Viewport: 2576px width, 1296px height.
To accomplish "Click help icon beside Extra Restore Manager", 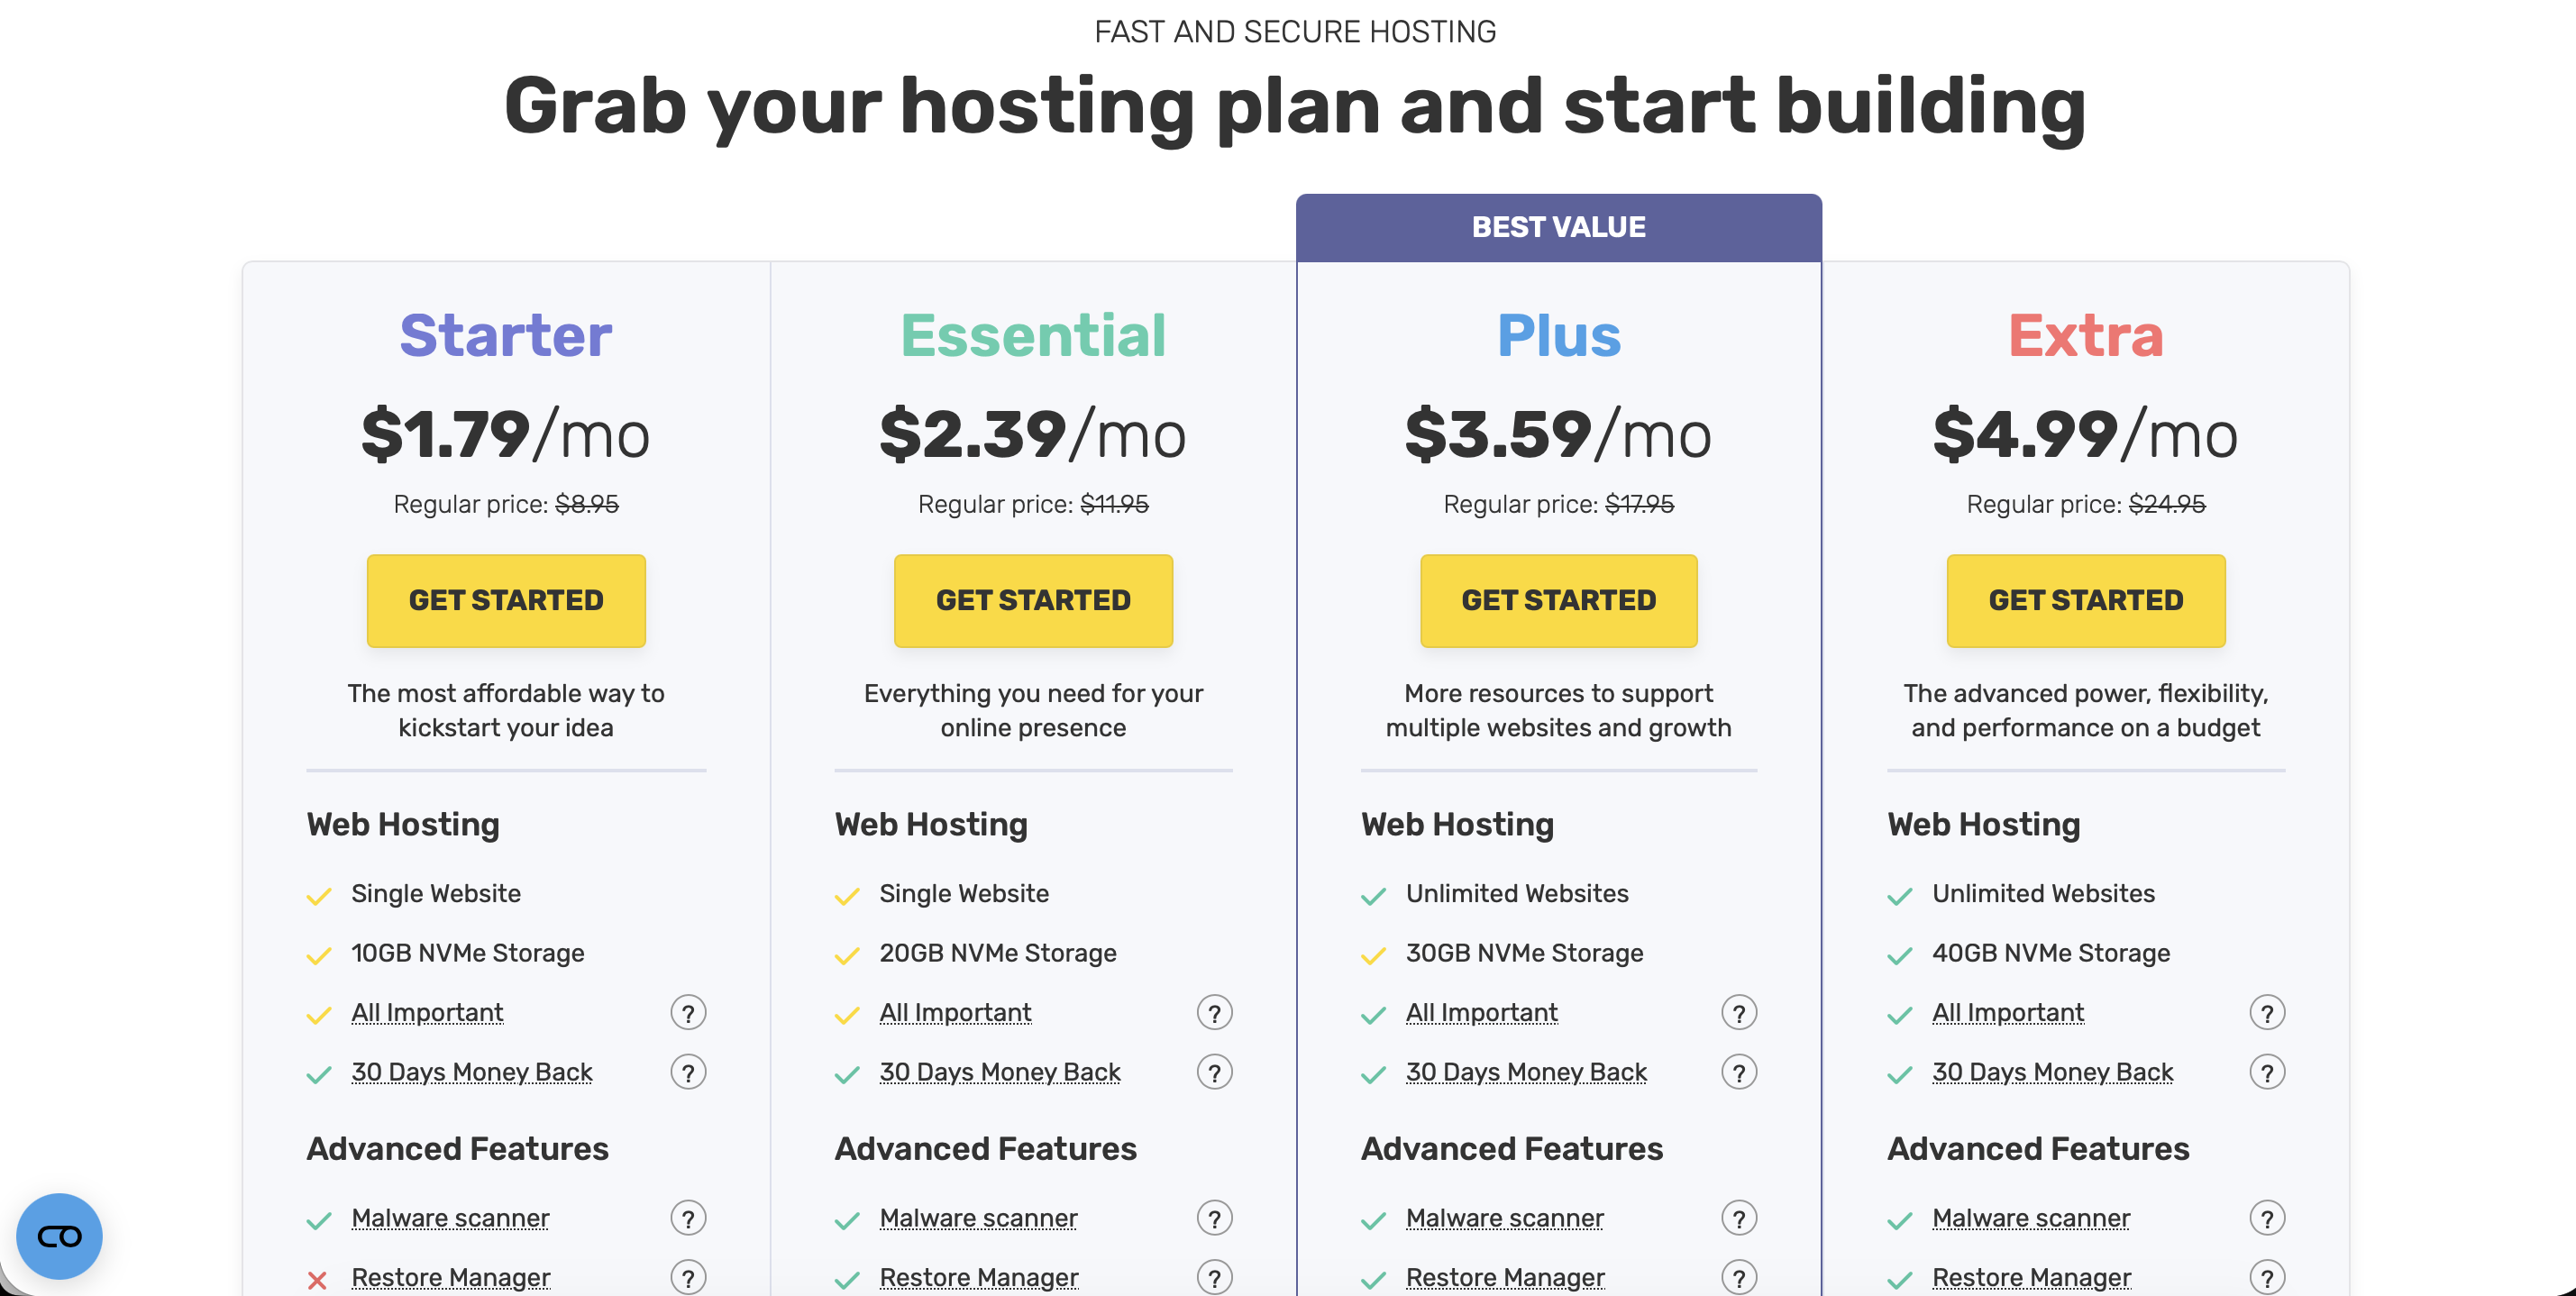I will [2267, 1277].
